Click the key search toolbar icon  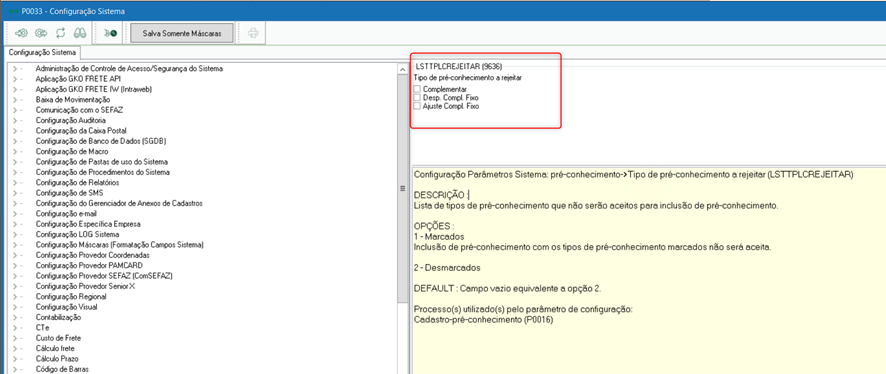coord(111,33)
